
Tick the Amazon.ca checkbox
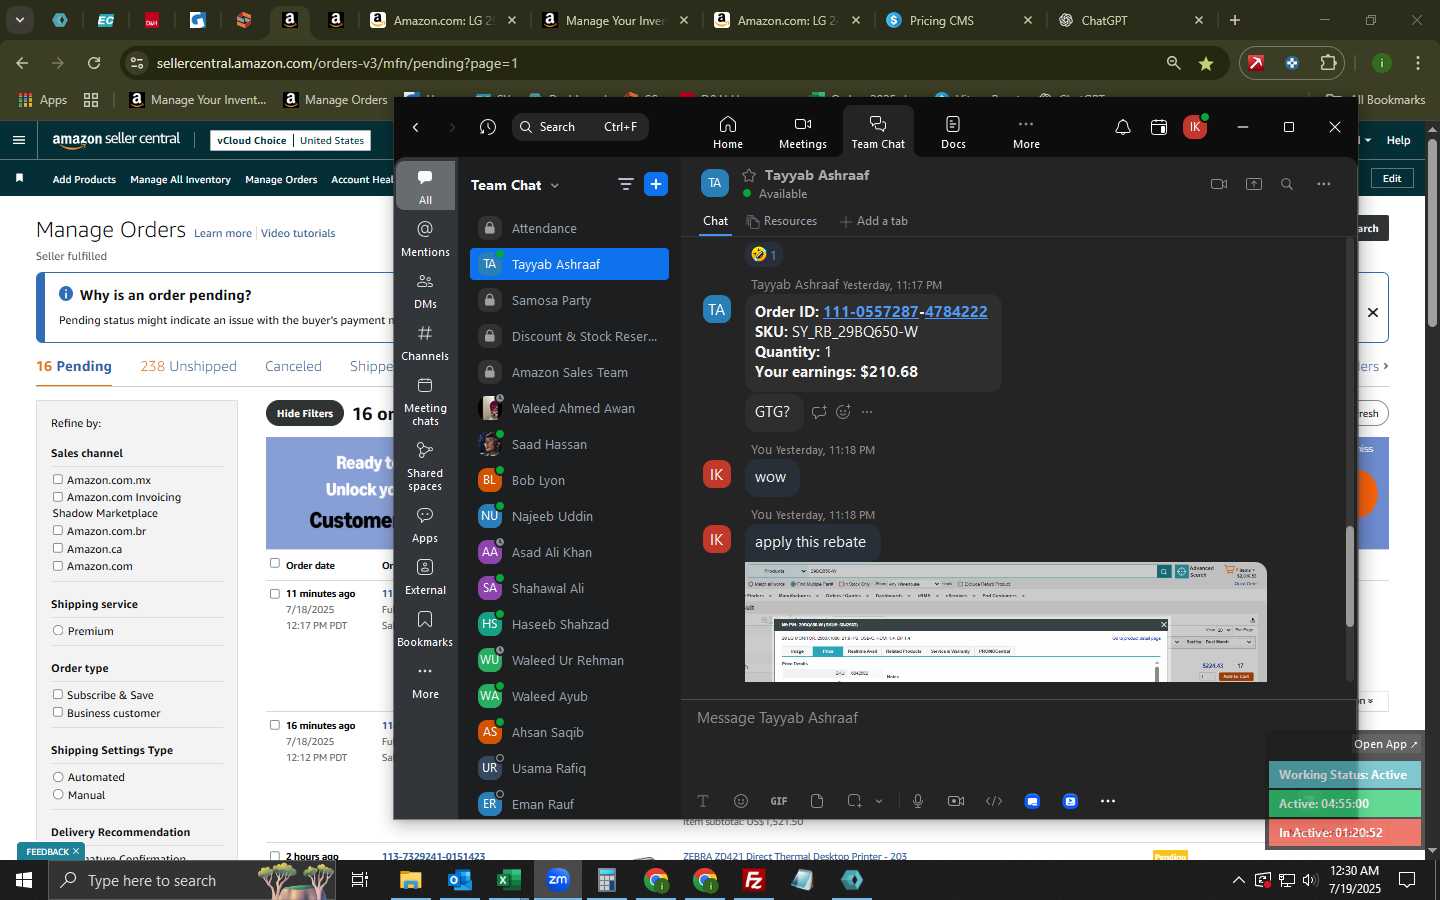point(58,549)
